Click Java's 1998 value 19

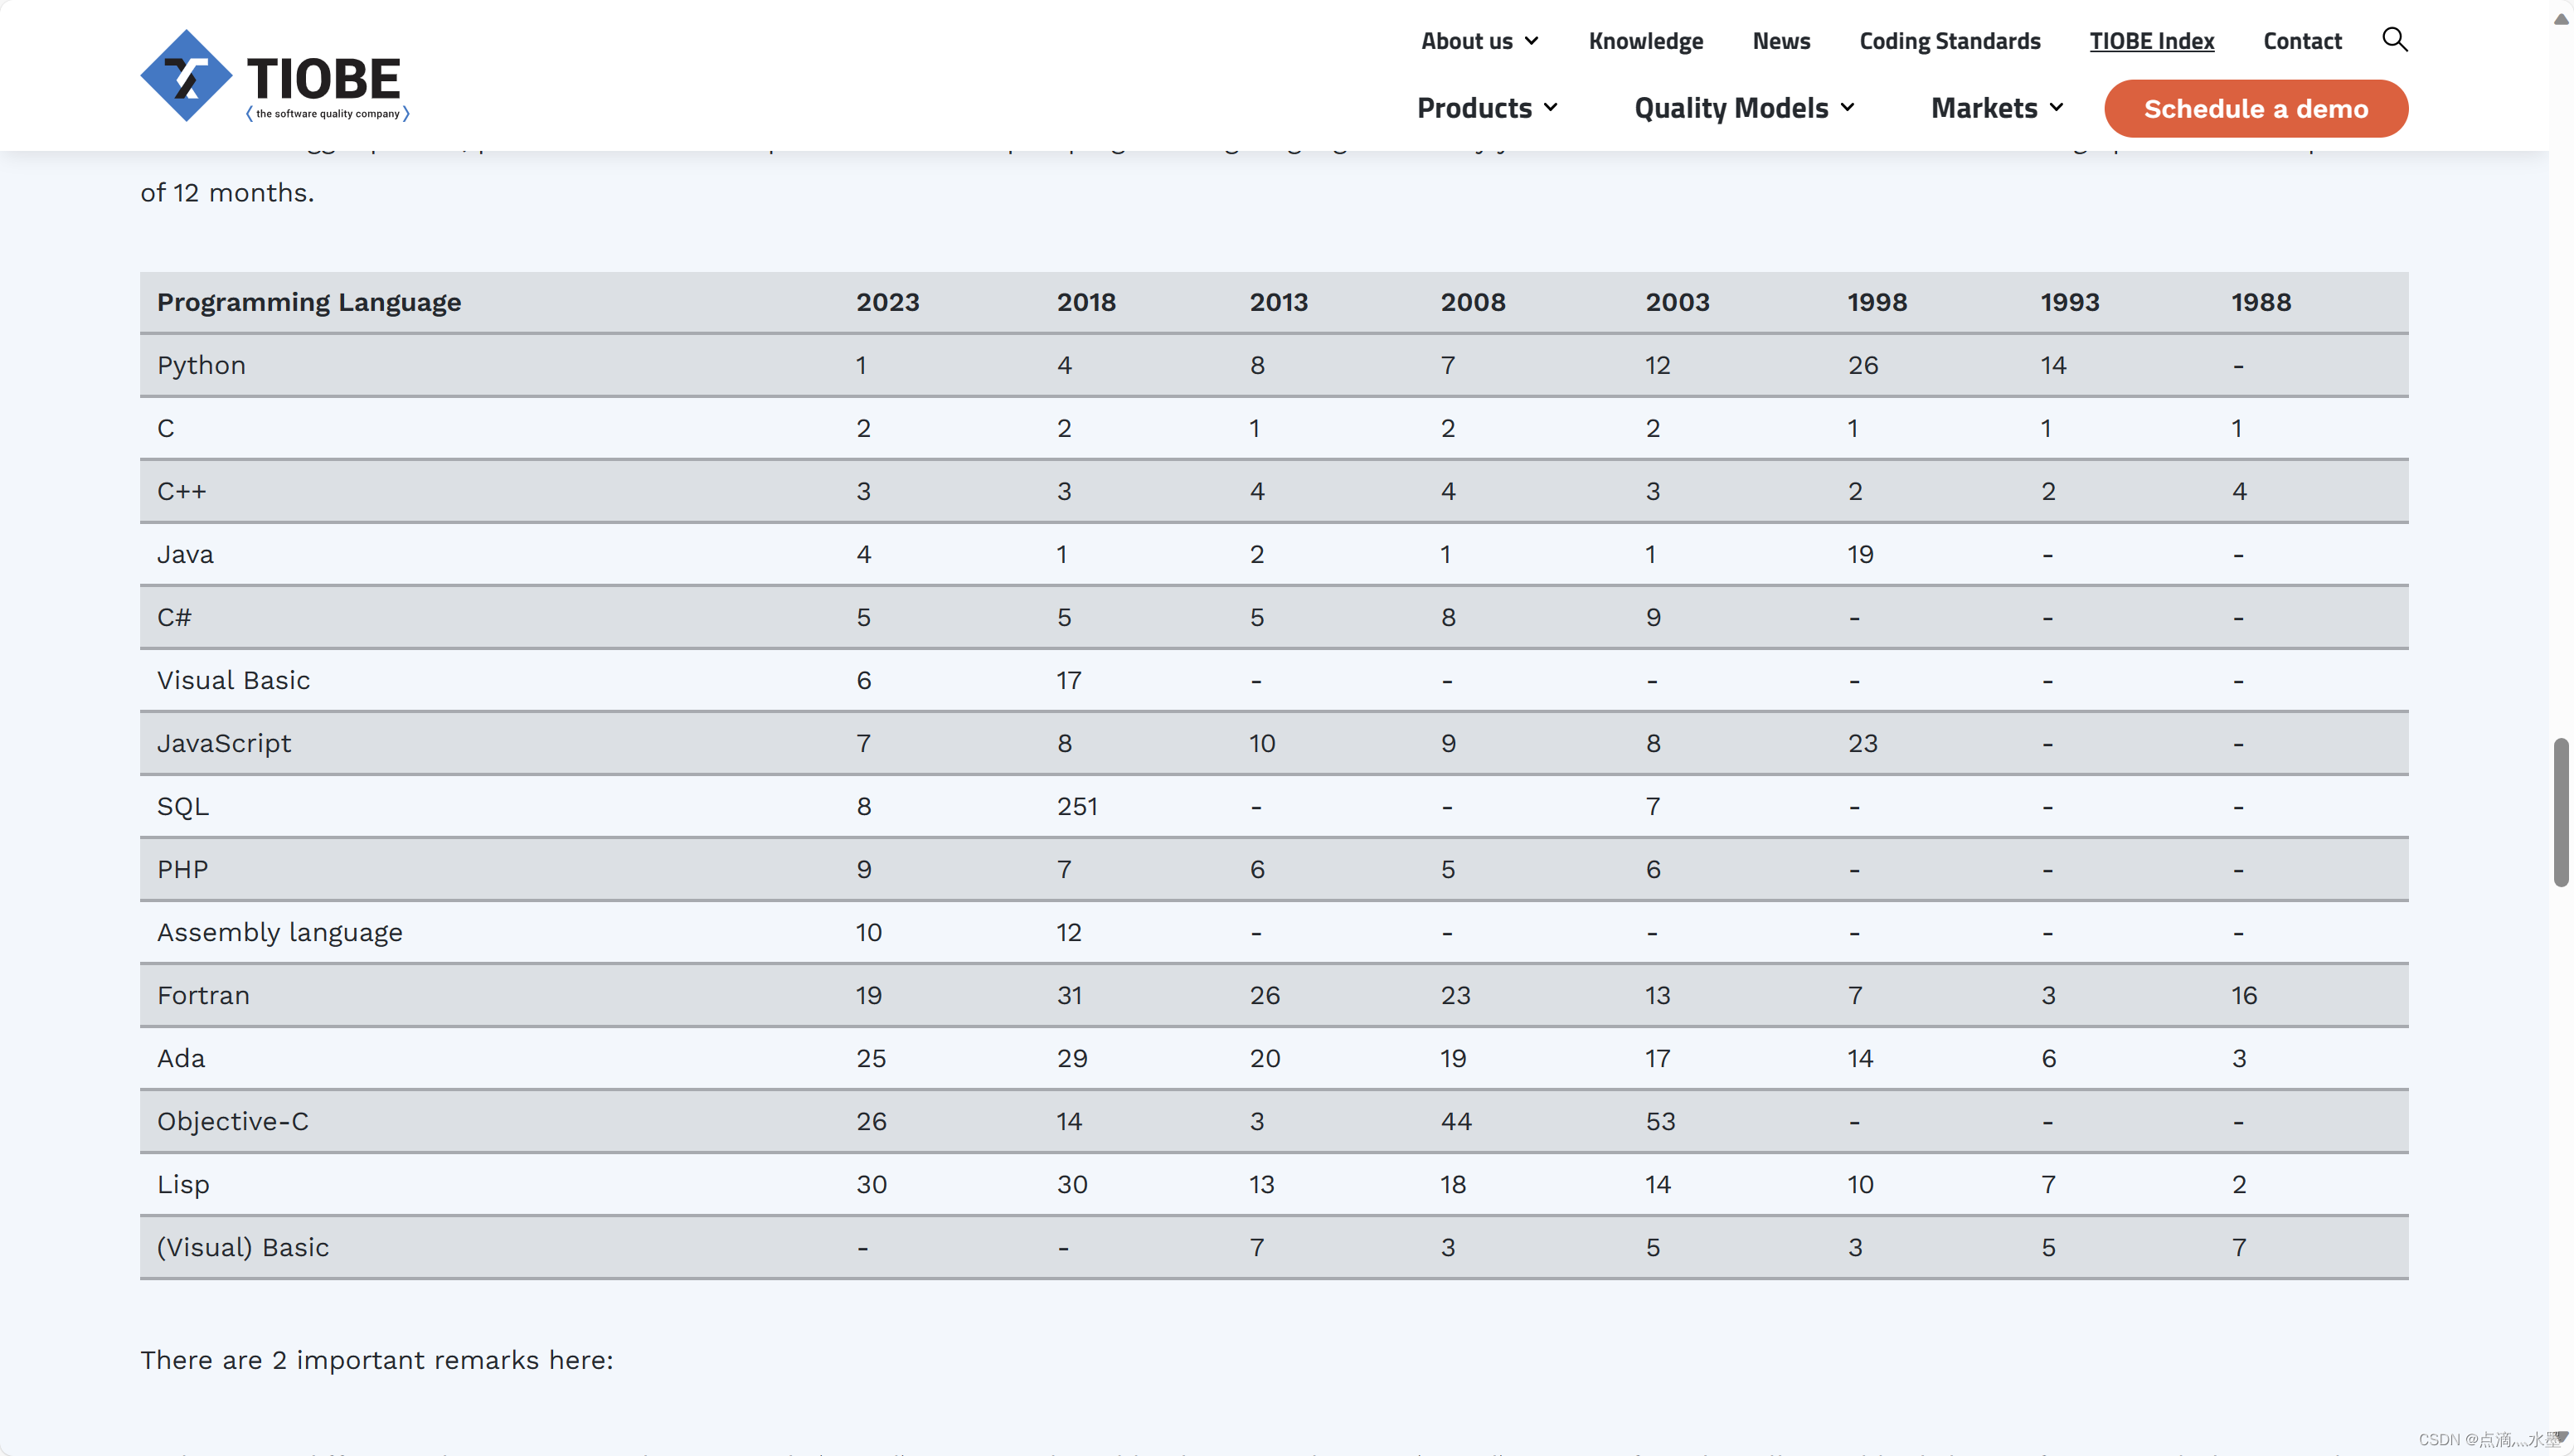point(1860,554)
